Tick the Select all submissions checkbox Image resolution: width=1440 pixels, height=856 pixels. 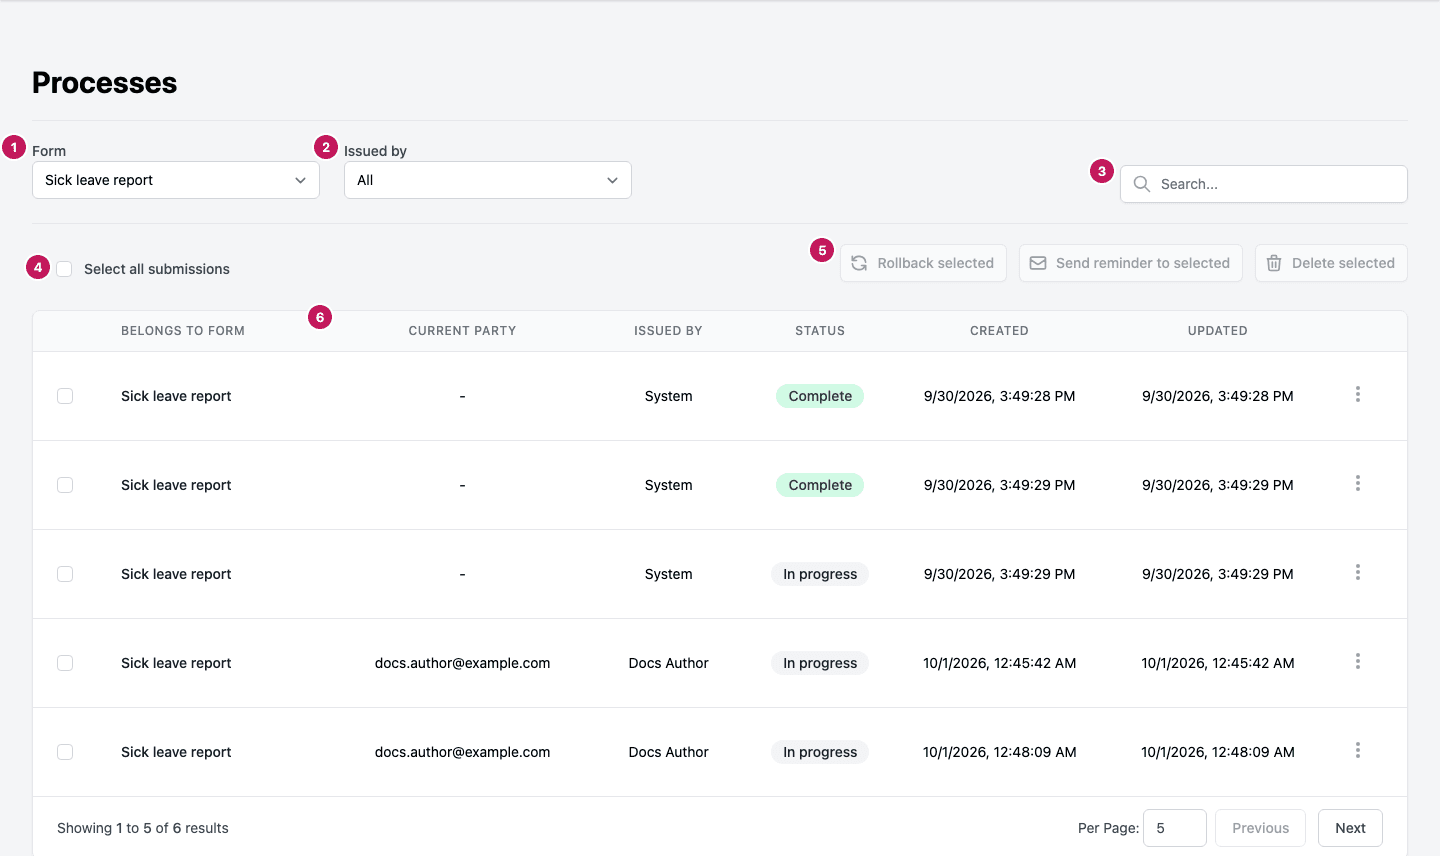click(x=65, y=269)
